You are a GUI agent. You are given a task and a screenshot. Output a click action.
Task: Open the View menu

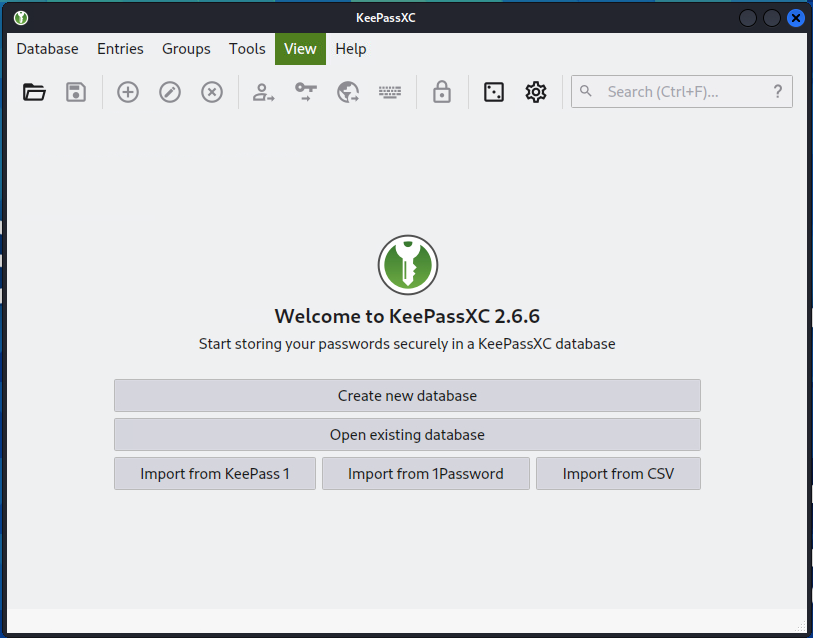(300, 49)
